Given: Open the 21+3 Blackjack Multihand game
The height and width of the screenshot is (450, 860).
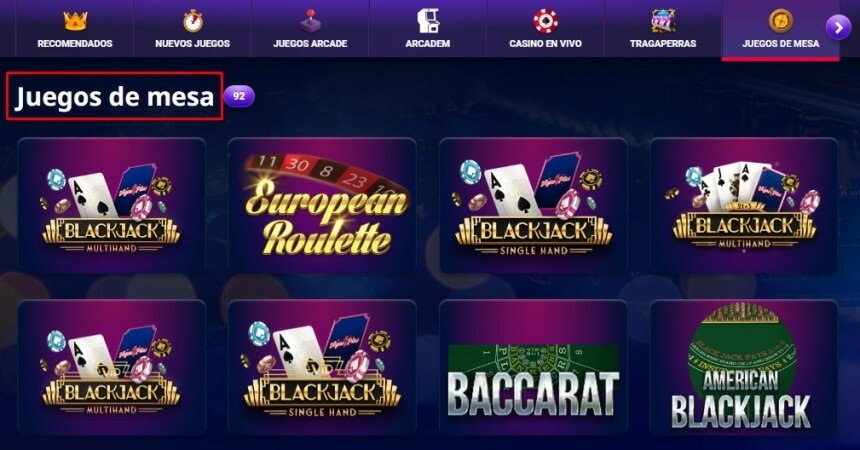Looking at the screenshot, I should point(744,205).
